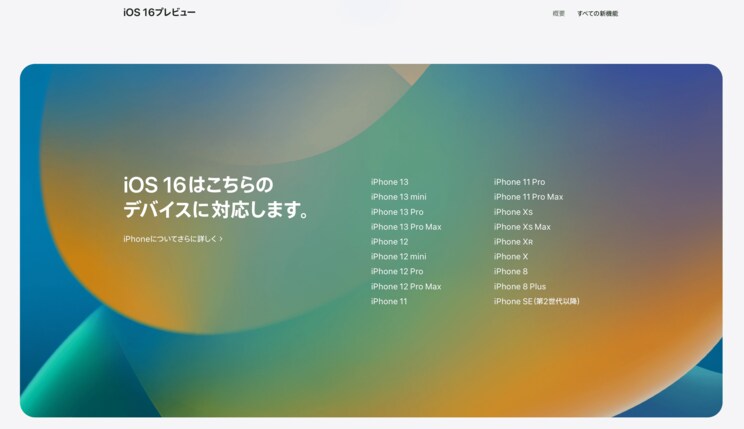Image resolution: width=744 pixels, height=429 pixels.
Task: Click the iPhone 11 entry in first column
Action: (388, 301)
